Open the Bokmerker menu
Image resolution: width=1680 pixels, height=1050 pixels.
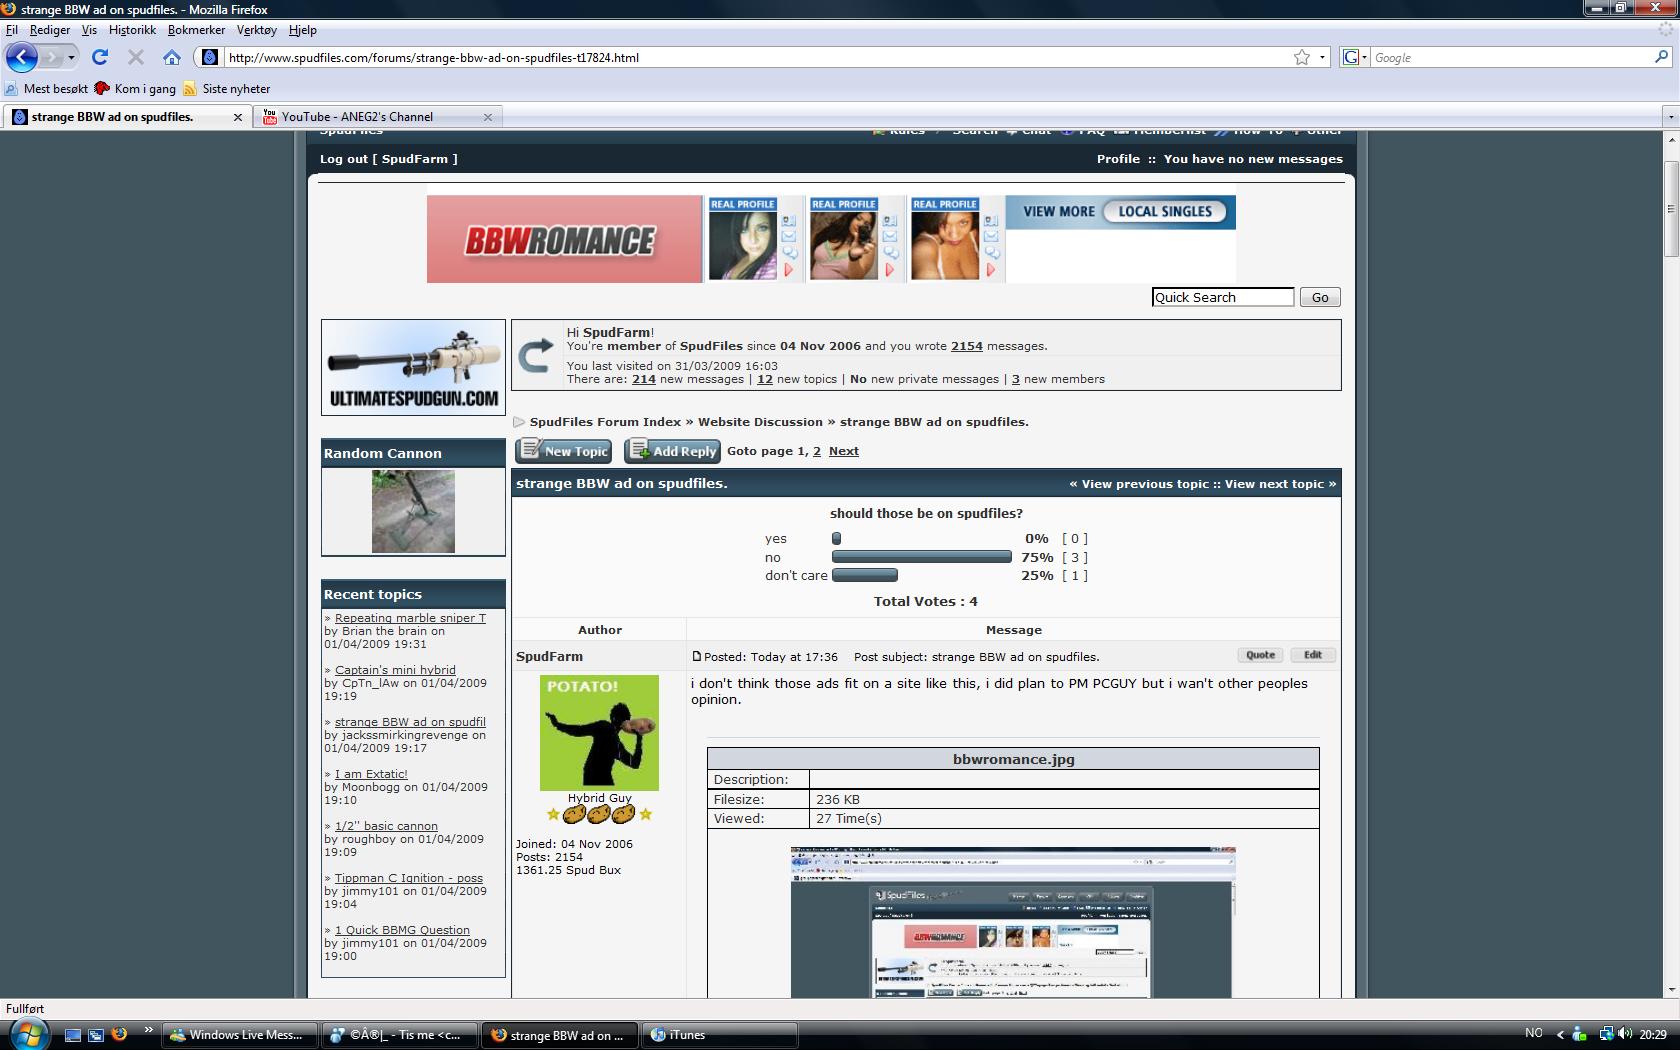click(x=196, y=30)
